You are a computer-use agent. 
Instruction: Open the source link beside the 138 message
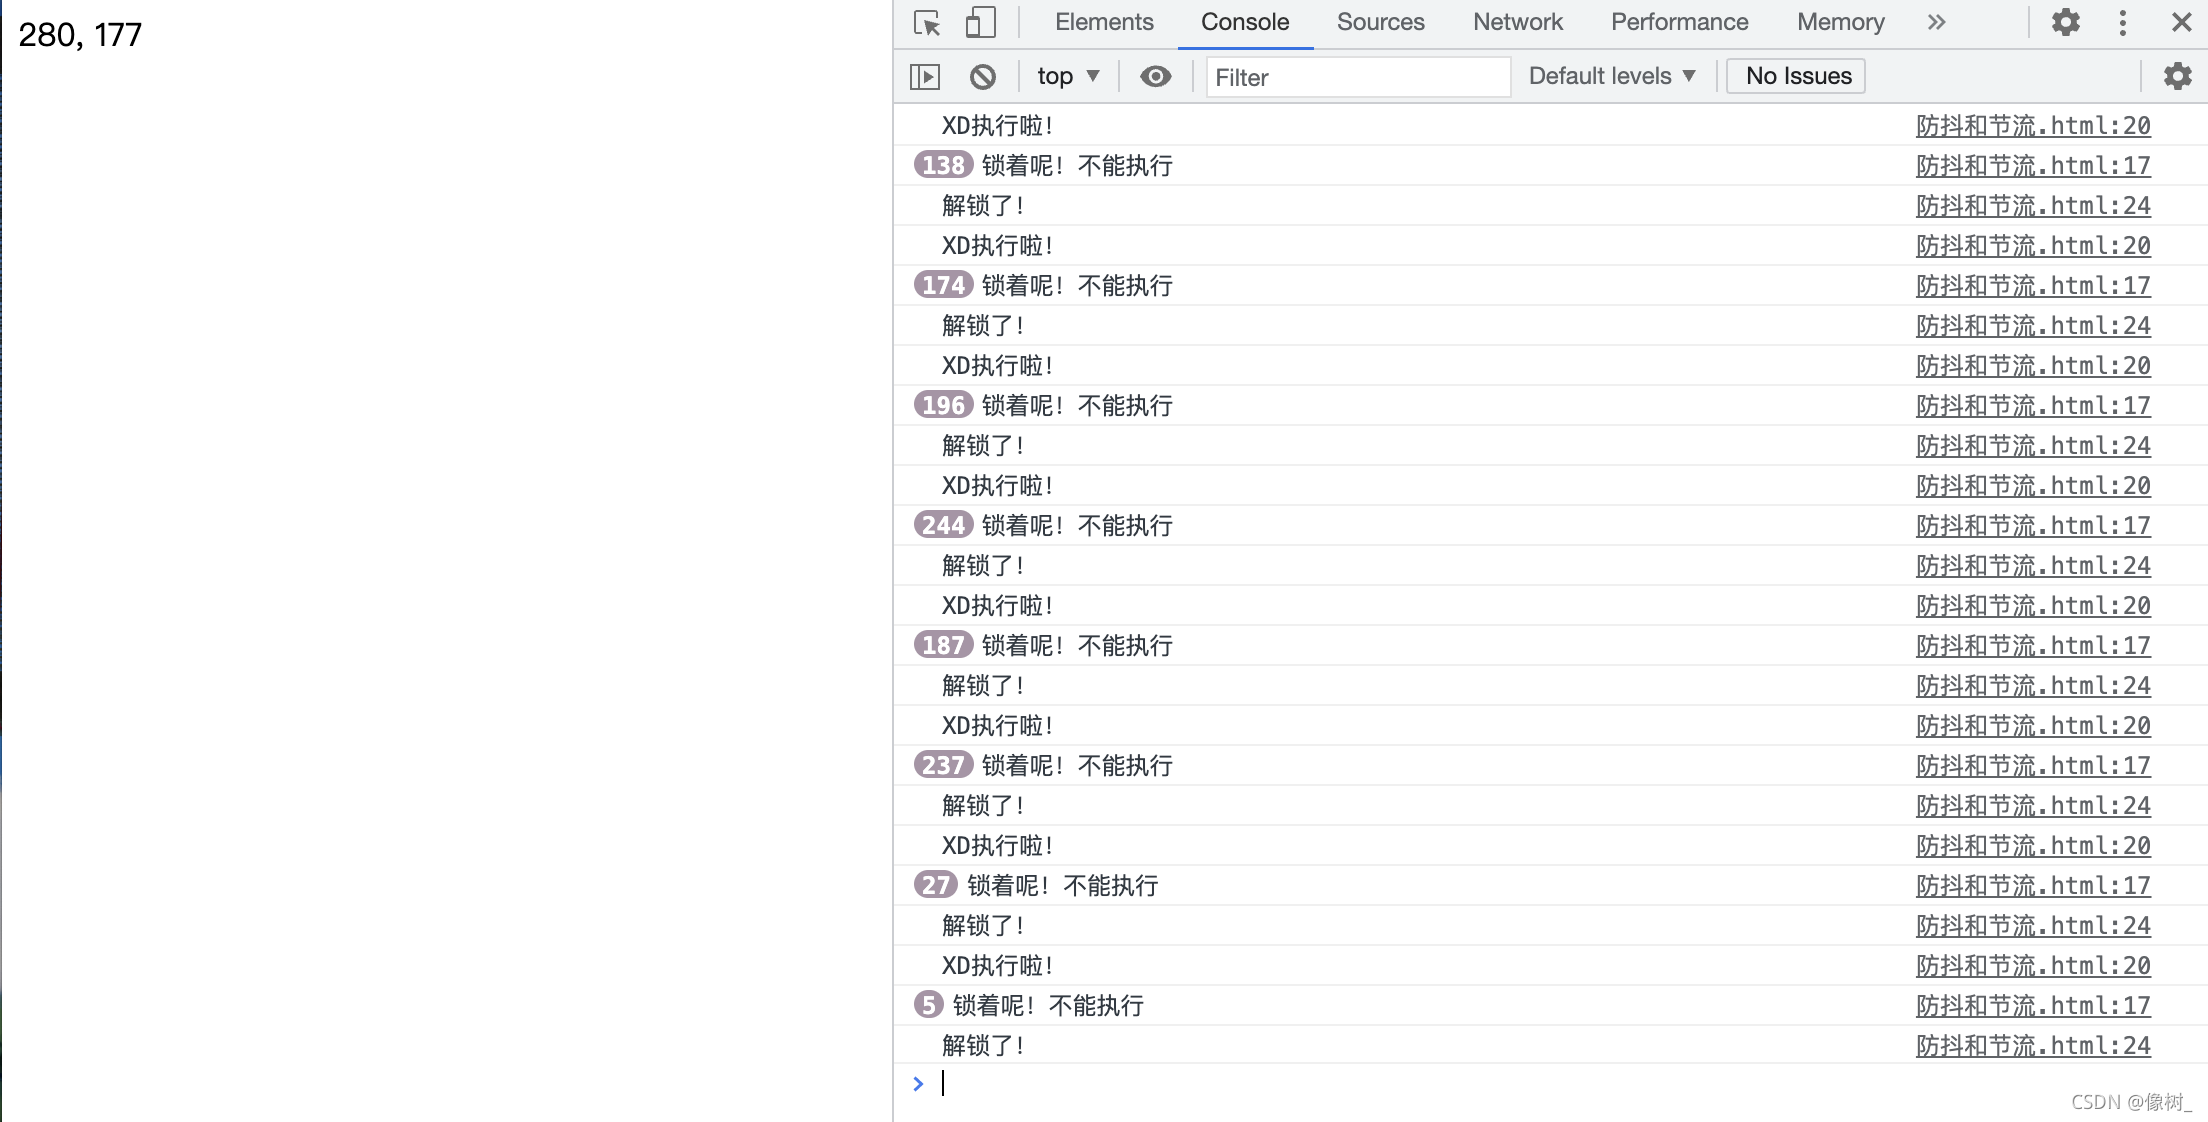(x=2033, y=166)
